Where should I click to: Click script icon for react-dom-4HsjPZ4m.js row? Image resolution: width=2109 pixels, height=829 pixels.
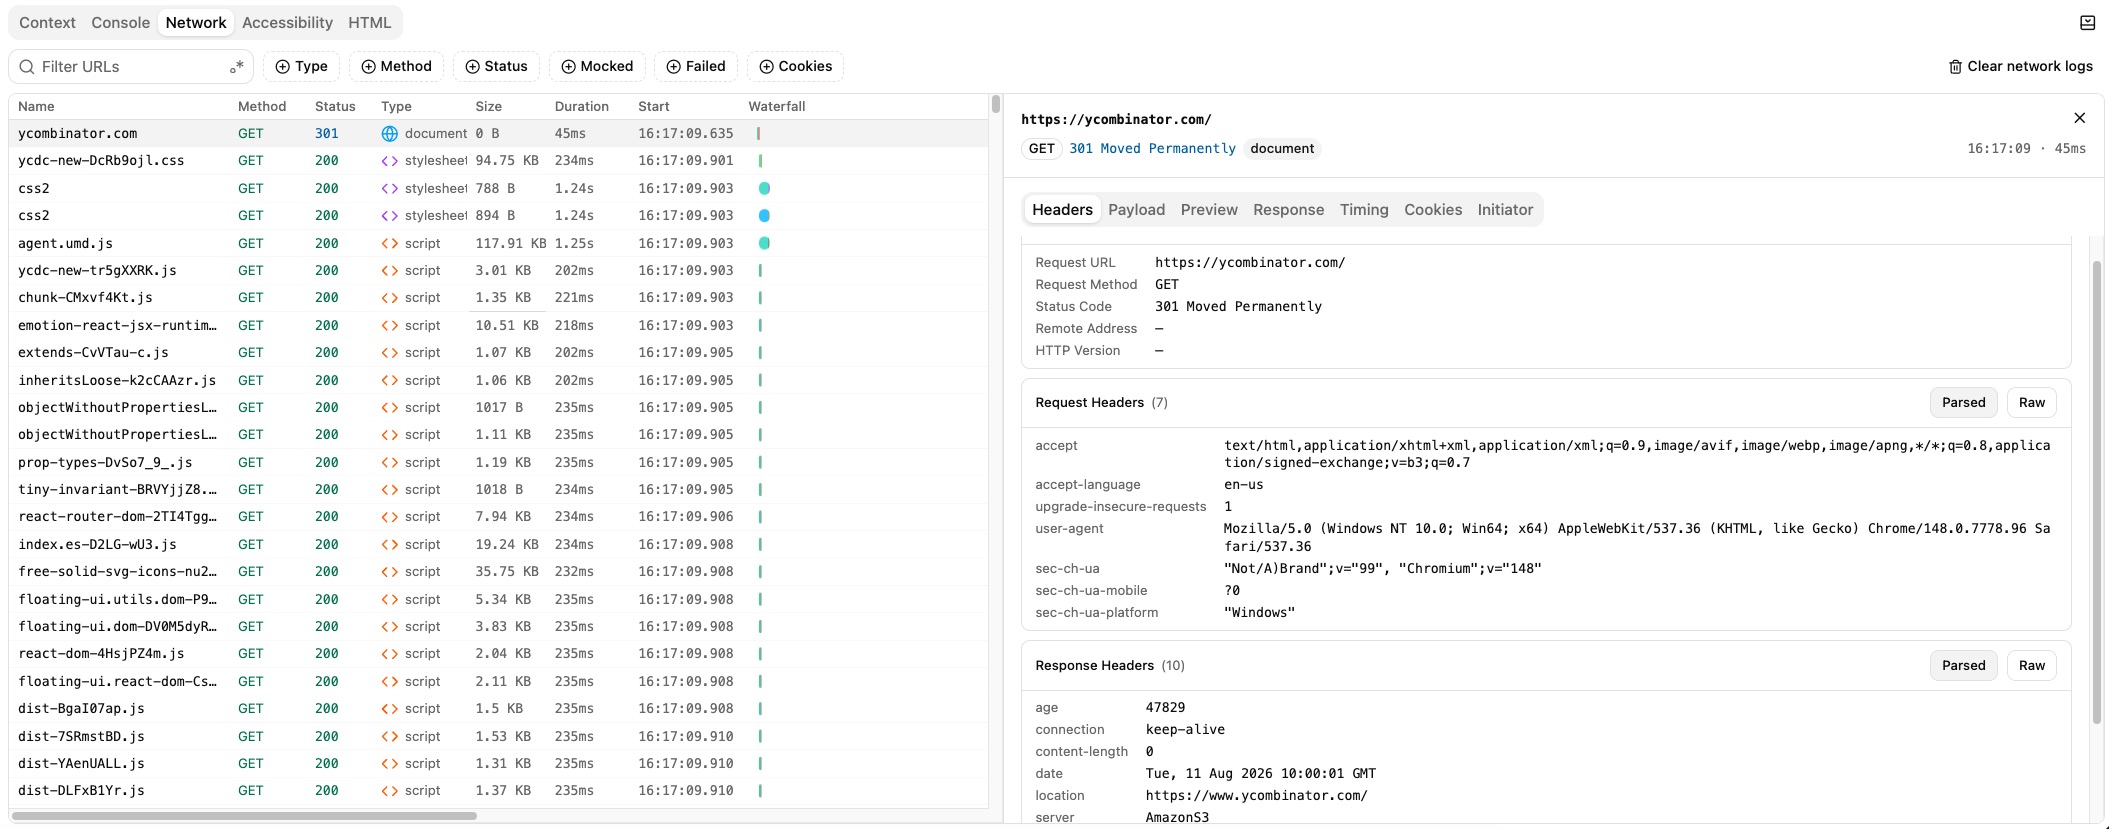click(390, 654)
